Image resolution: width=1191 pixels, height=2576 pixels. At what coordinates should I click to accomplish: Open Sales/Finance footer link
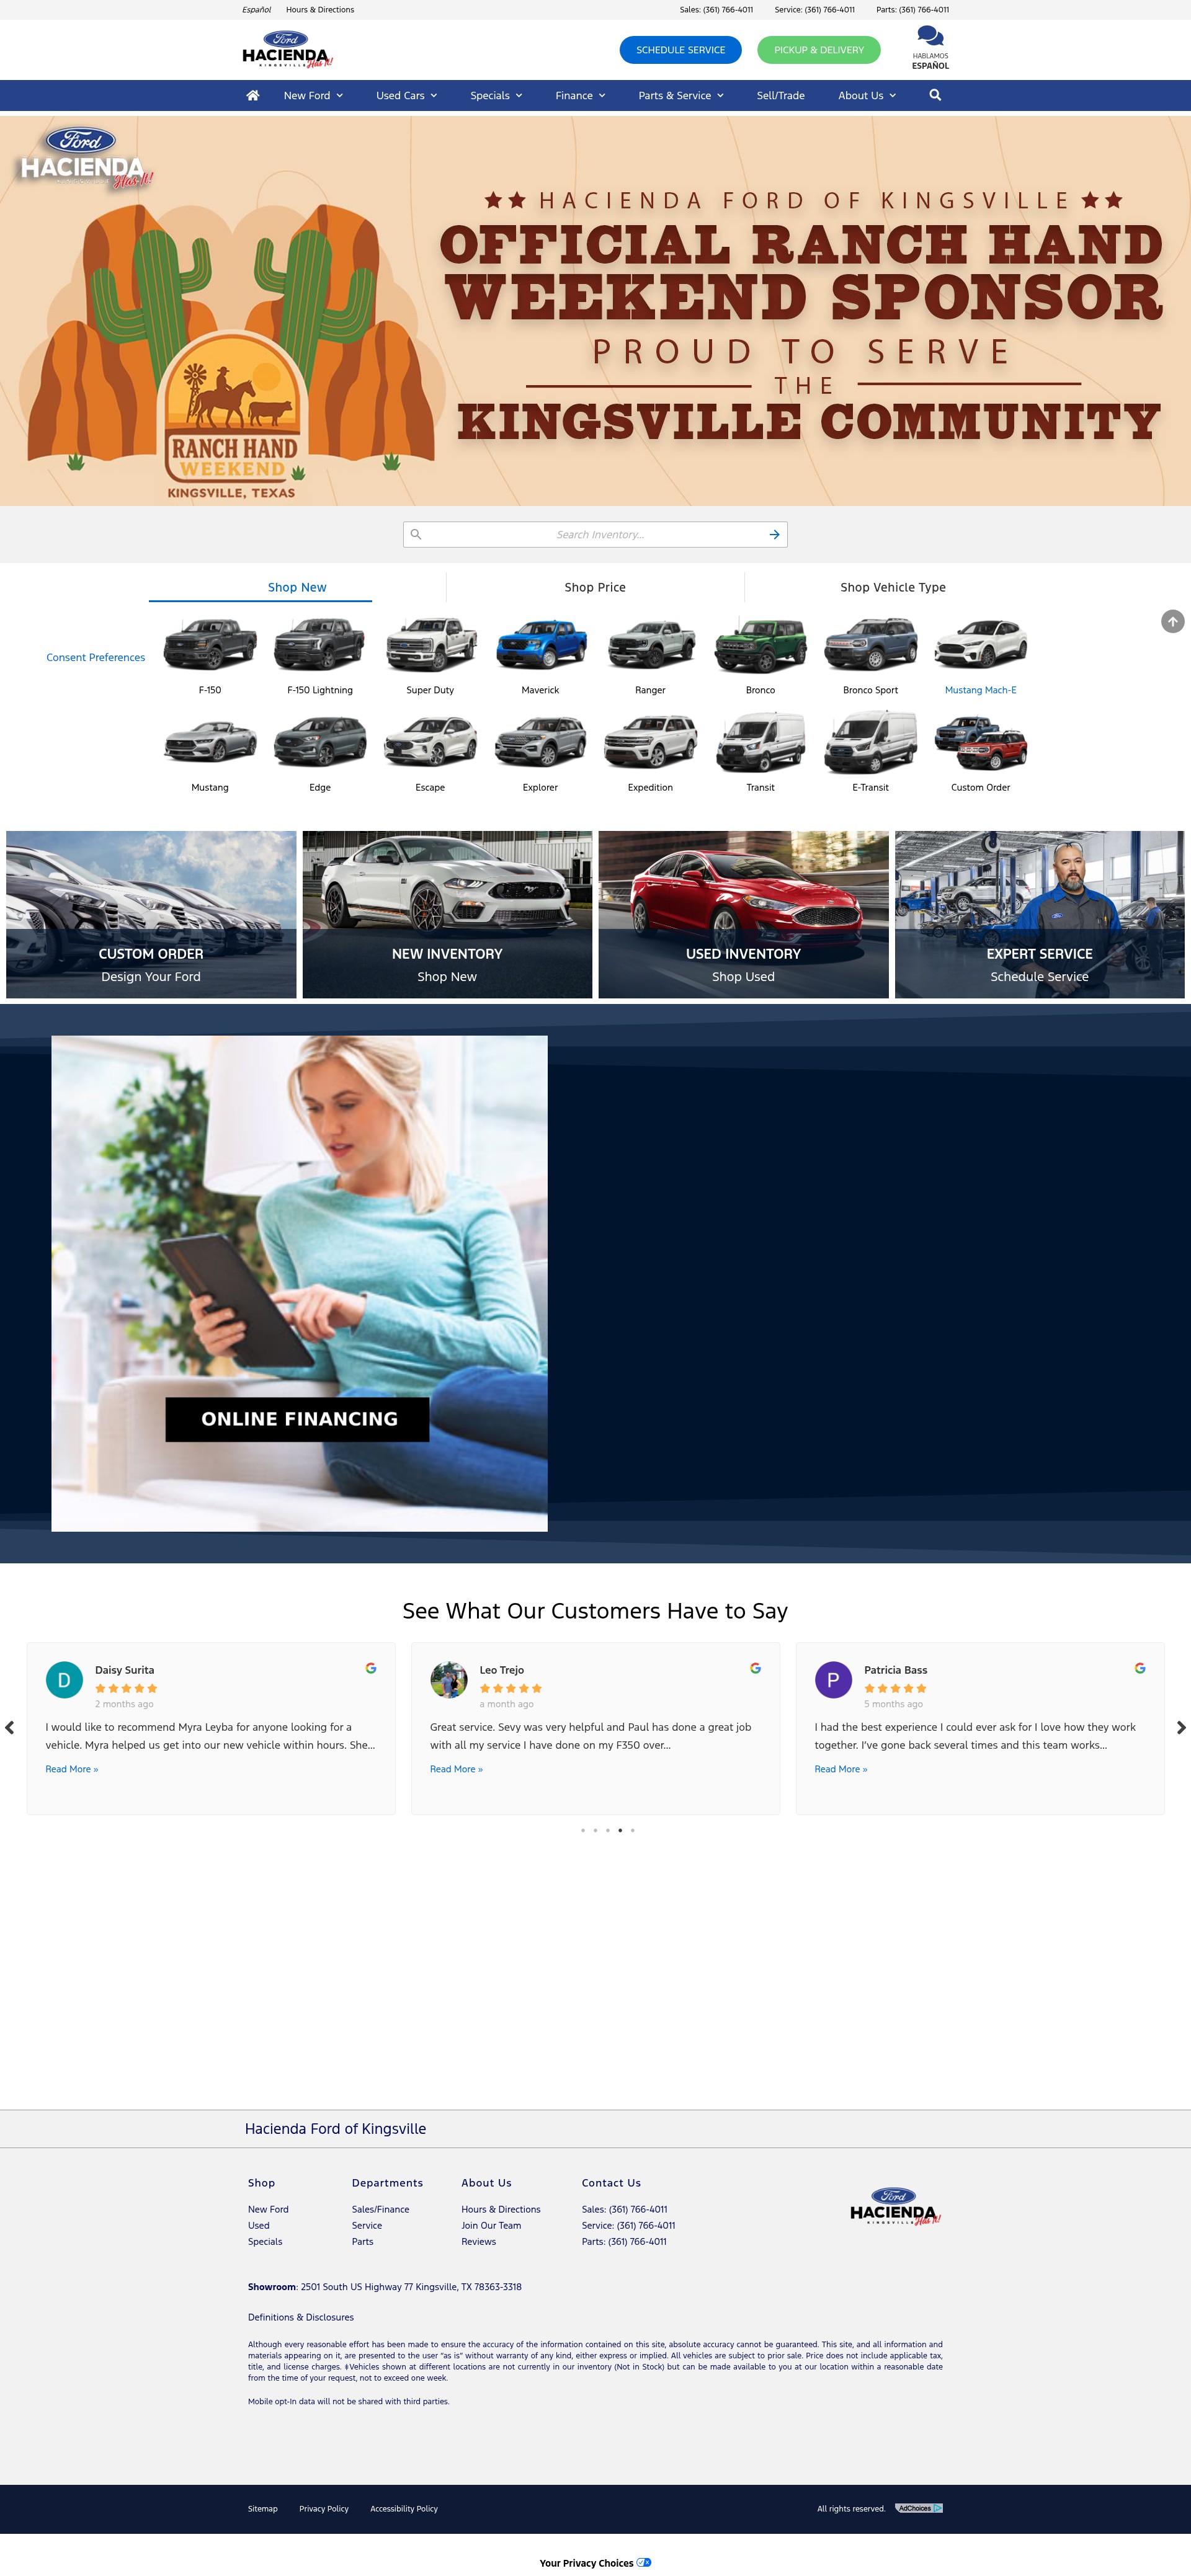[380, 2209]
